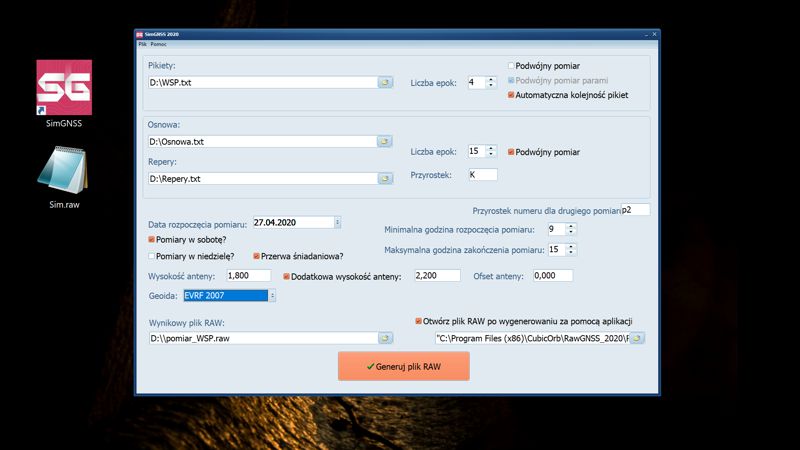800x450 pixels.
Task: Toggle Podwójny pomiar parami checkbox
Action: coord(511,80)
